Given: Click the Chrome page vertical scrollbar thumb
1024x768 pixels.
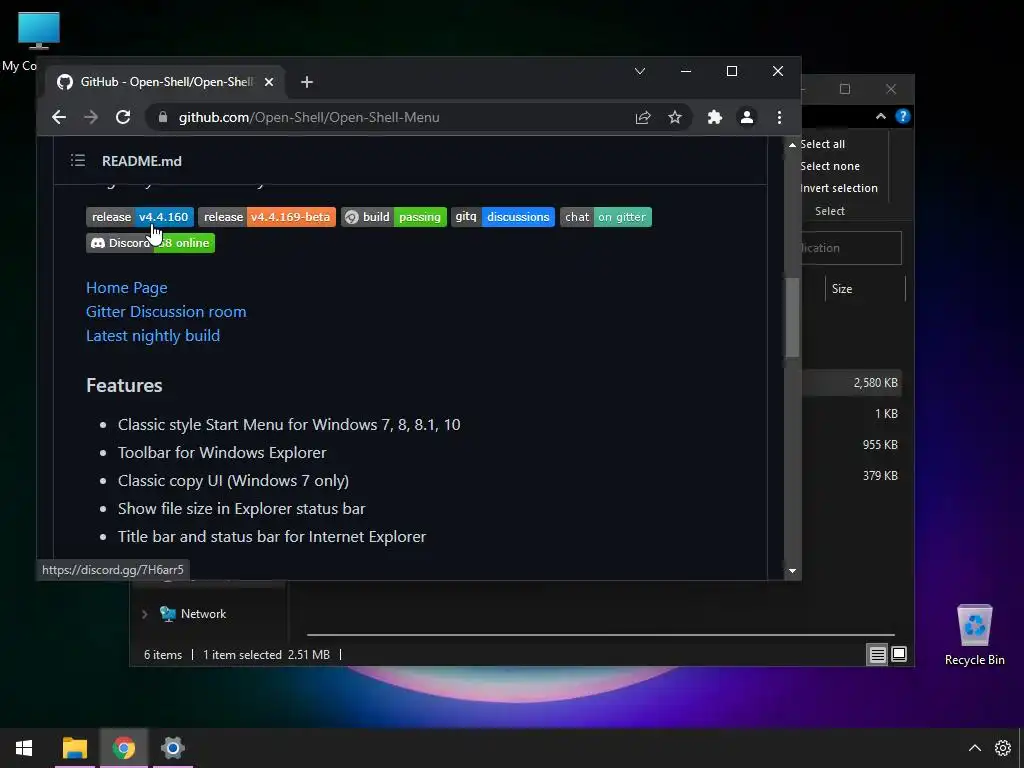Looking at the screenshot, I should [x=792, y=318].
